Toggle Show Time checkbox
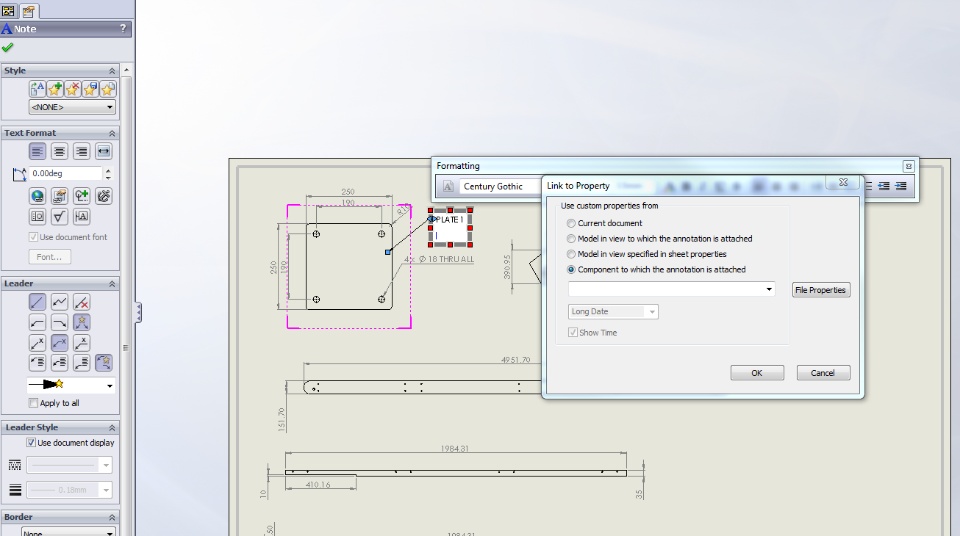 tap(573, 333)
